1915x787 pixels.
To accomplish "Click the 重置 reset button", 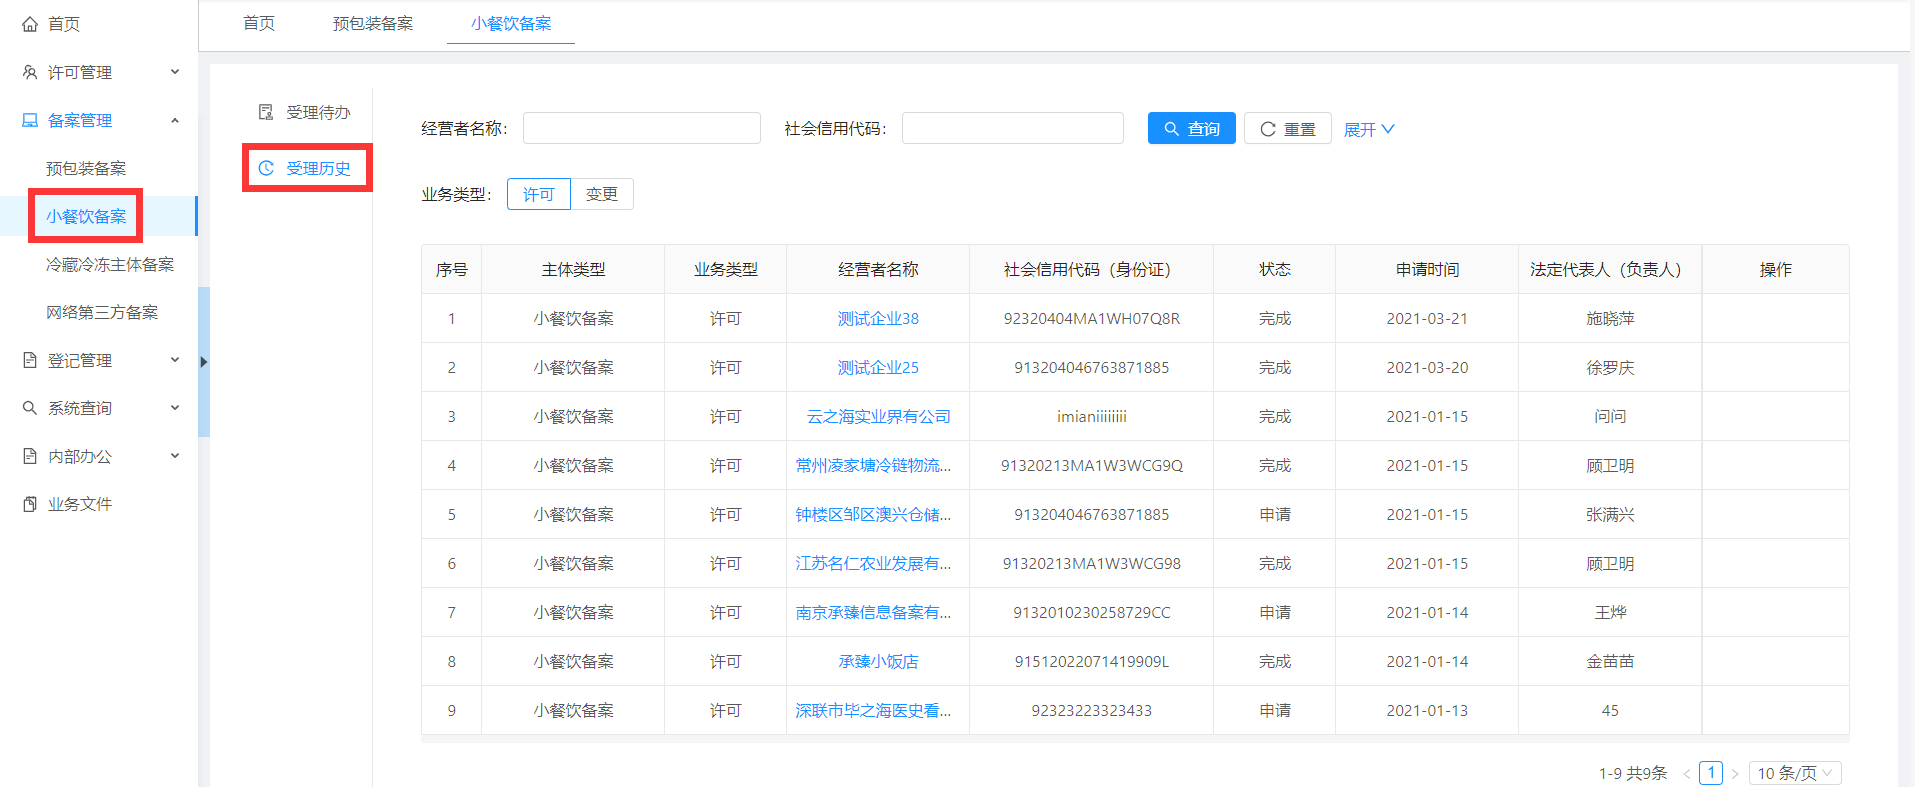I will pos(1287,129).
